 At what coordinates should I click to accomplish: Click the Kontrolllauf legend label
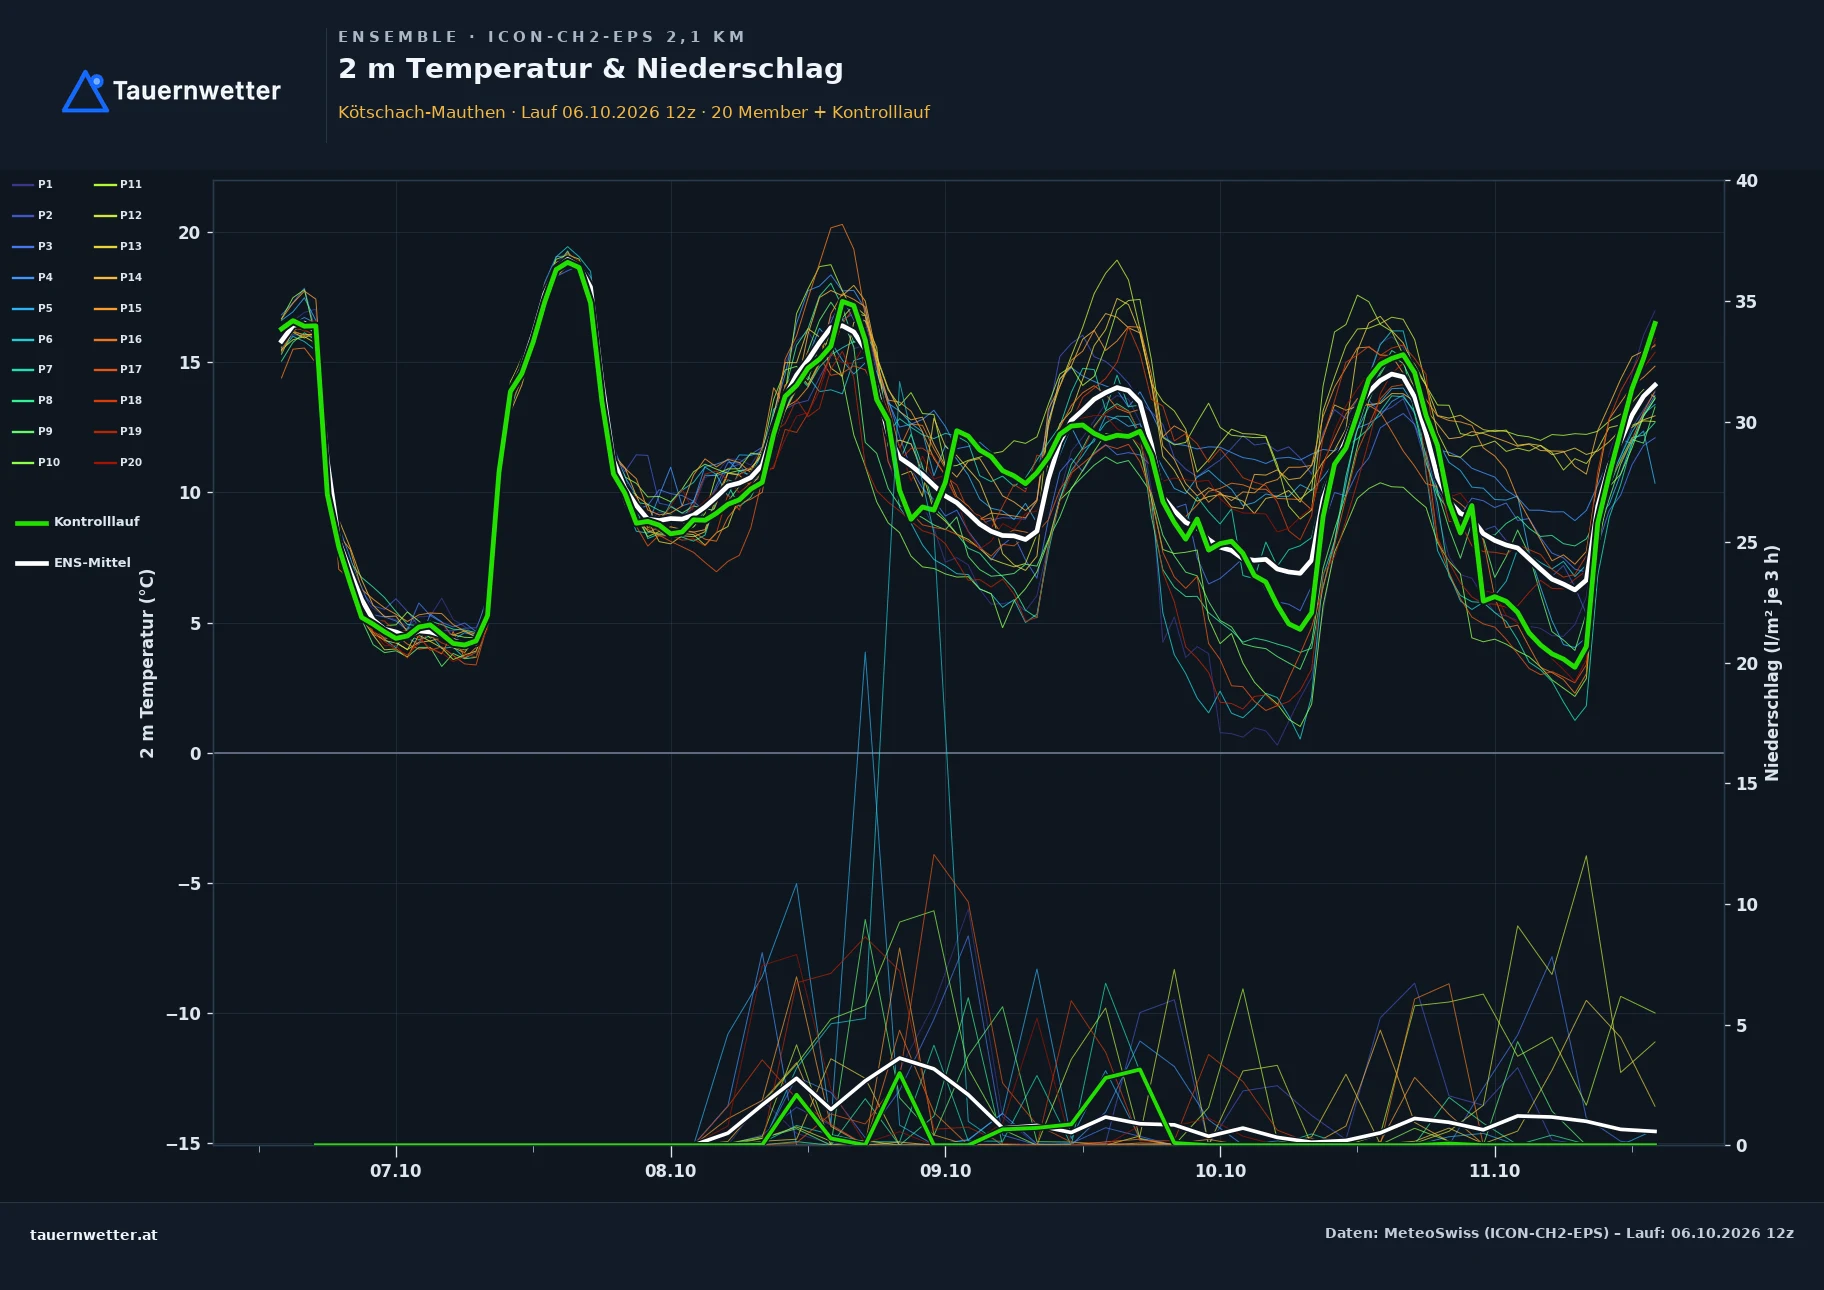(x=97, y=522)
